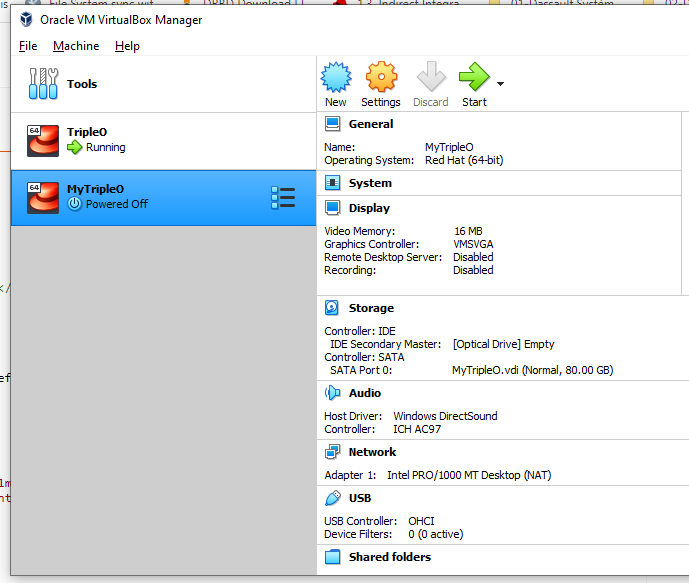
Task: Click the IDE Secondary Master label
Action: tap(386, 344)
